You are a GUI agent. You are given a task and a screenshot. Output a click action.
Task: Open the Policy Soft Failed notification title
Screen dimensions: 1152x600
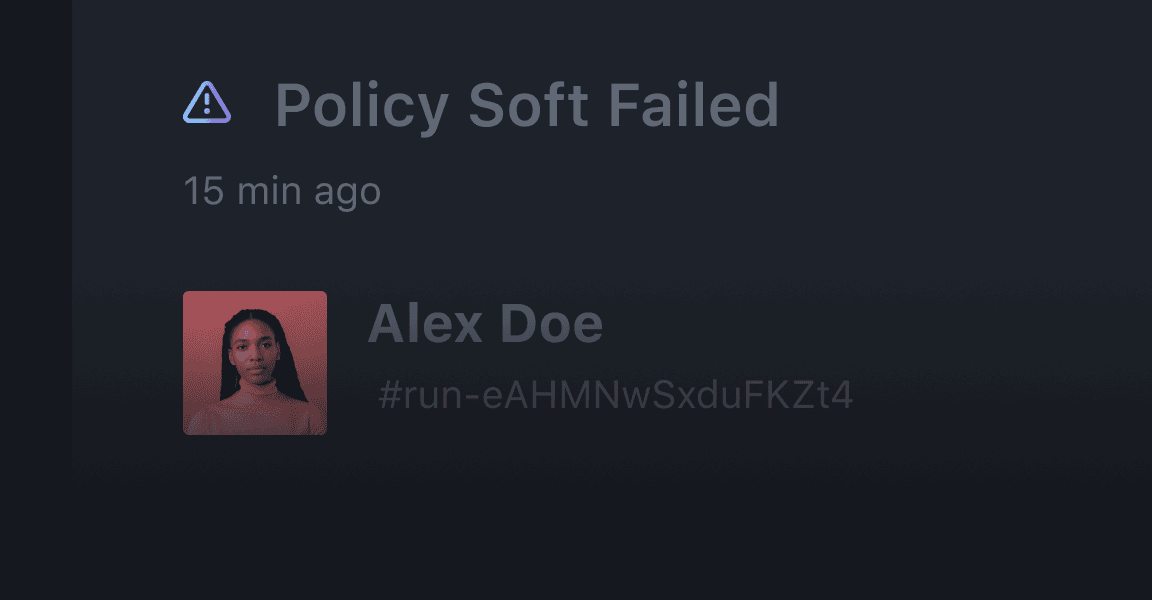coord(527,106)
